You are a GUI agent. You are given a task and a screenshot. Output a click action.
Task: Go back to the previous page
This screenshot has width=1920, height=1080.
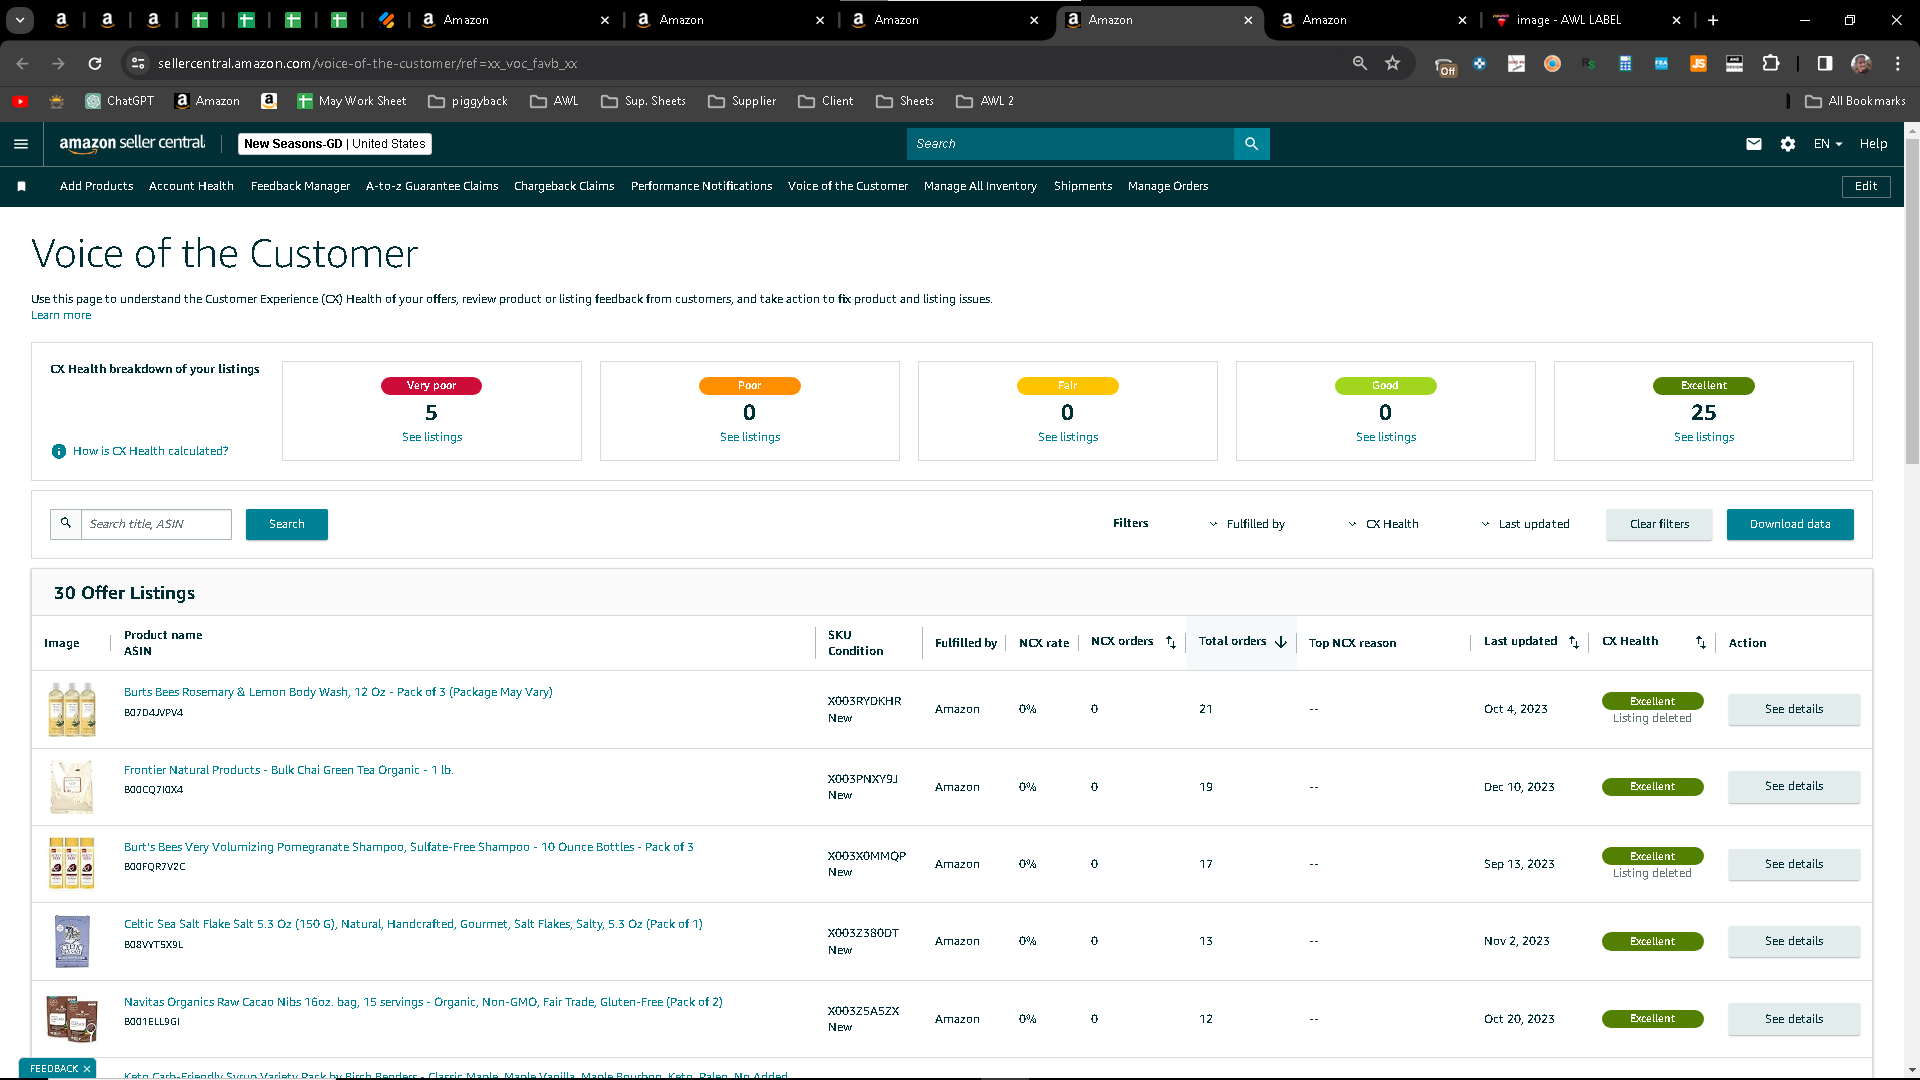[x=23, y=63]
